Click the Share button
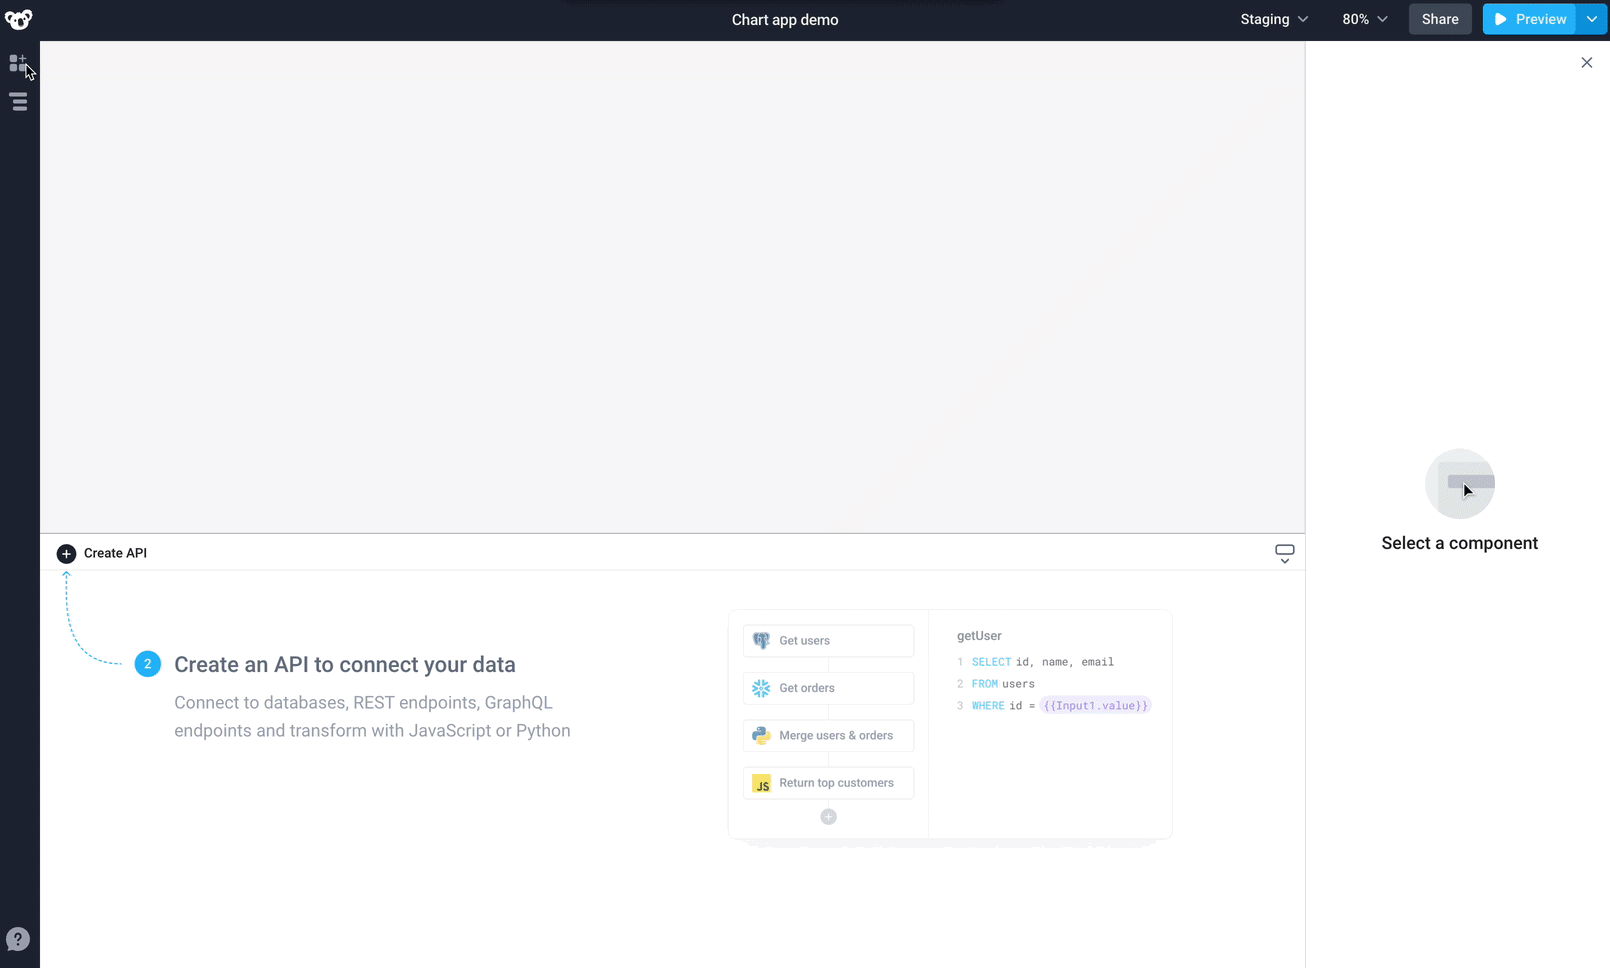 coord(1439,19)
